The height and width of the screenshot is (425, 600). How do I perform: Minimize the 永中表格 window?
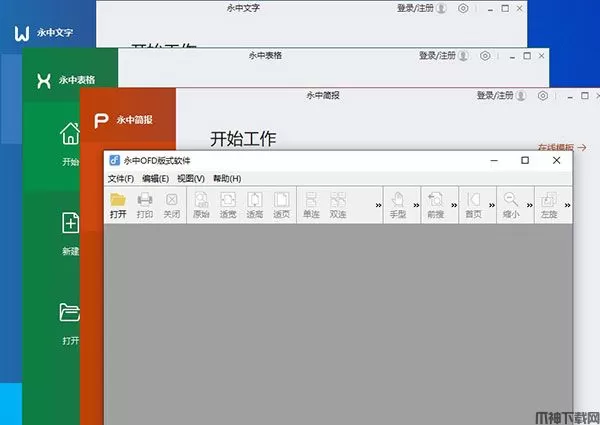tap(512, 58)
